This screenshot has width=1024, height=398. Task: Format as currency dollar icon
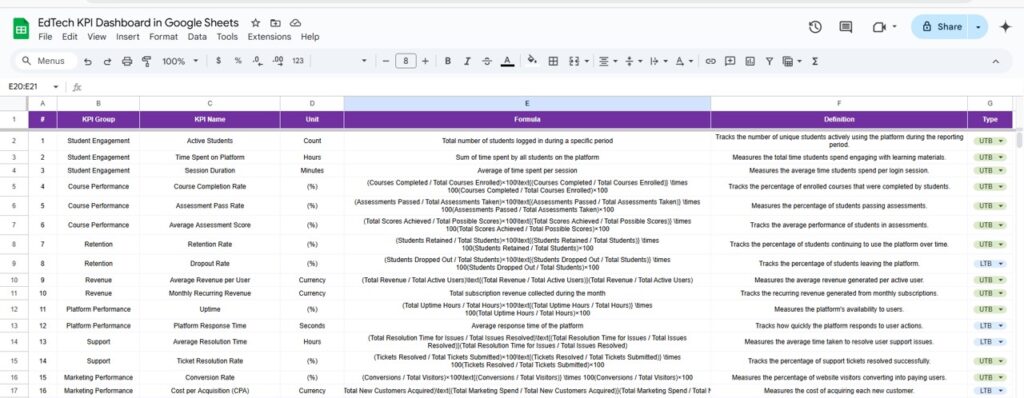[x=218, y=61]
